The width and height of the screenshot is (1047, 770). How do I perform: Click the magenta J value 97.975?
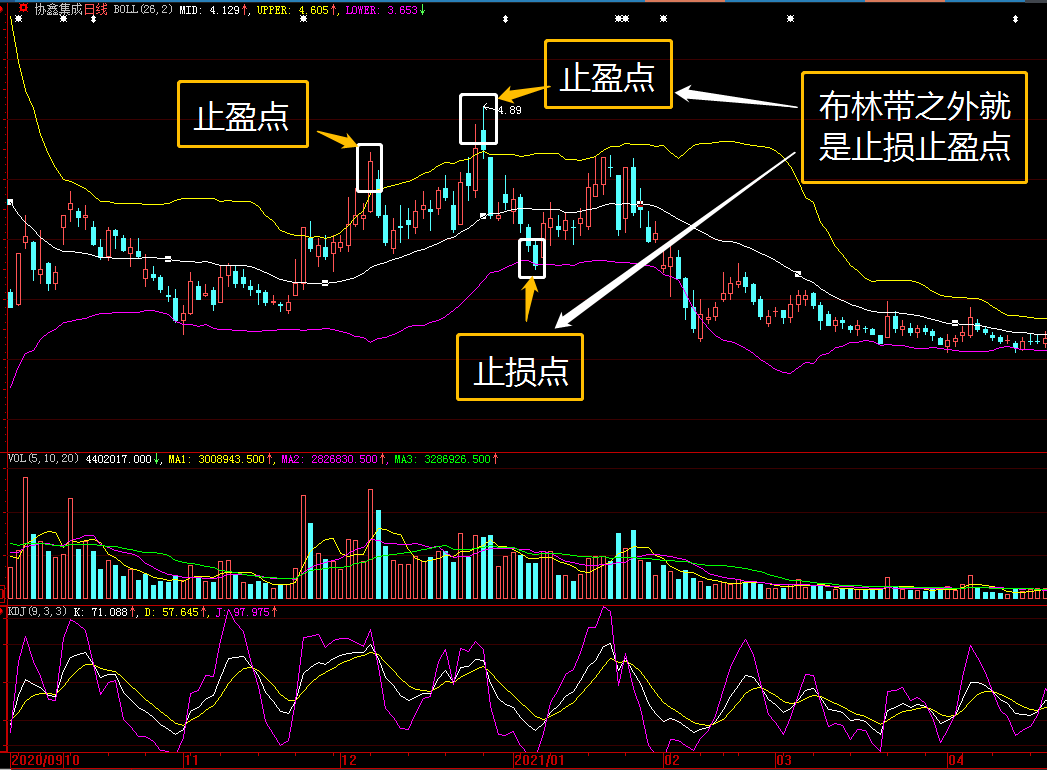point(250,612)
